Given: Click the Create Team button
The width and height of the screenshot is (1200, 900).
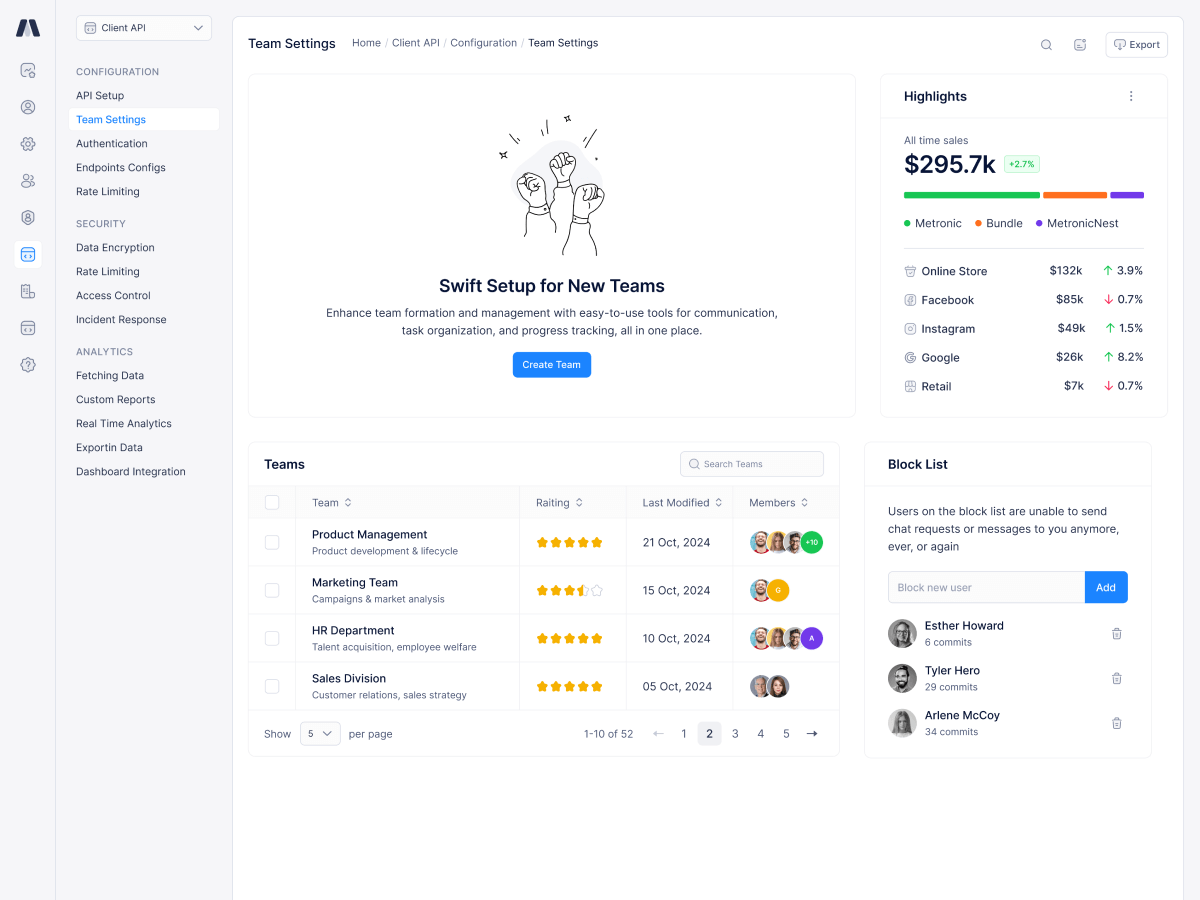Looking at the screenshot, I should (x=551, y=364).
